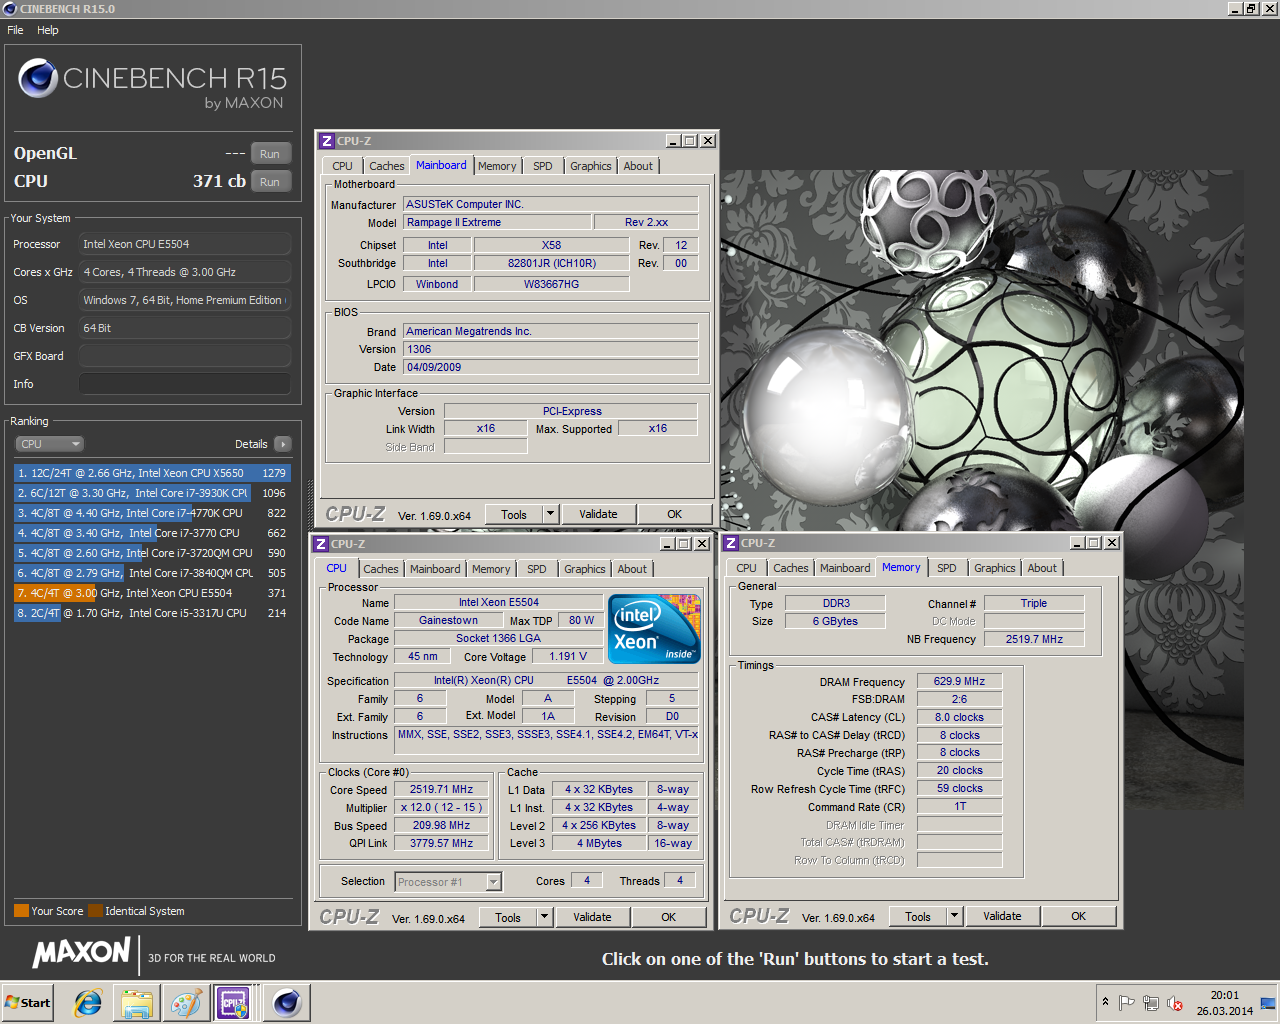Open the ranking CPU dropdown

(49, 444)
